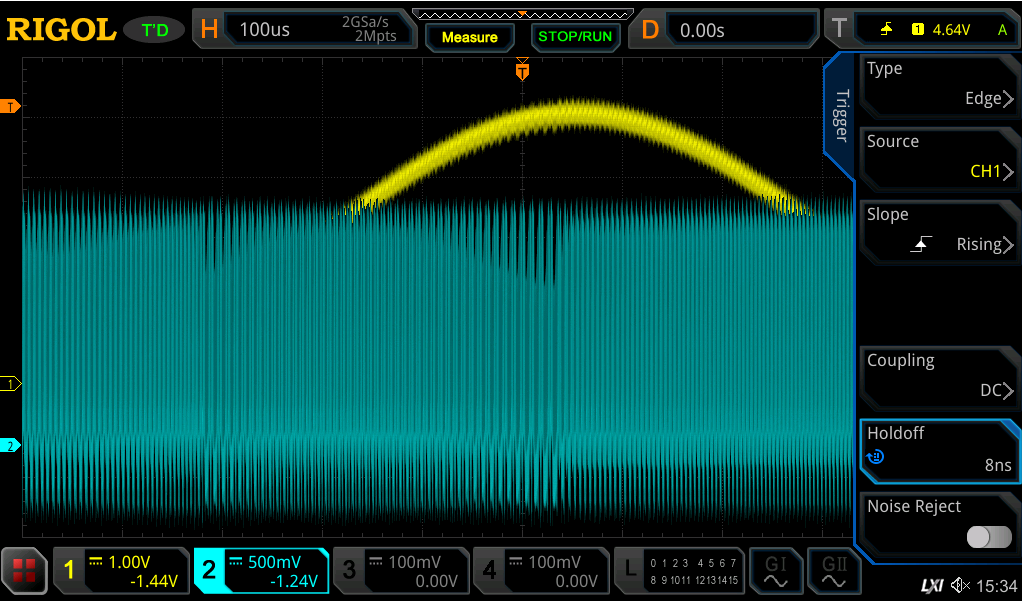This screenshot has height=602, width=1022.
Task: Open the red grid function menu icon
Action: pyautogui.click(x=24, y=571)
